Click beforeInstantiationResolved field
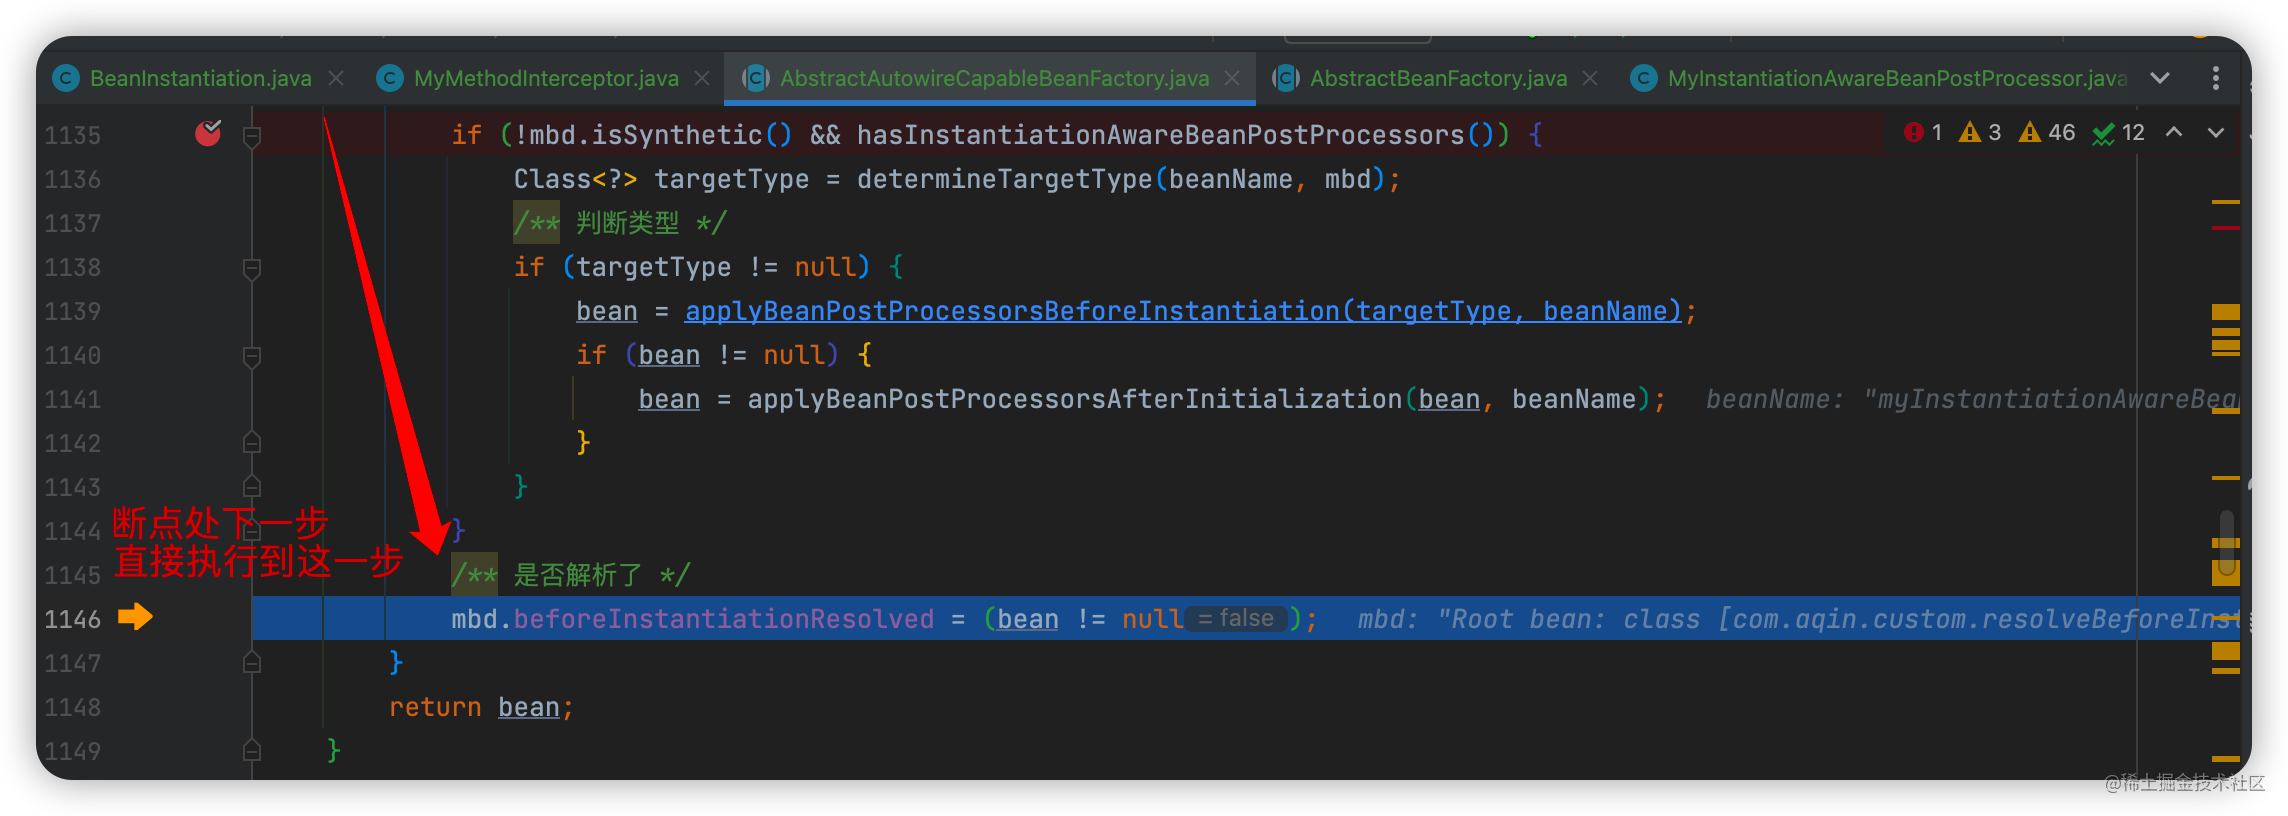 click(724, 619)
